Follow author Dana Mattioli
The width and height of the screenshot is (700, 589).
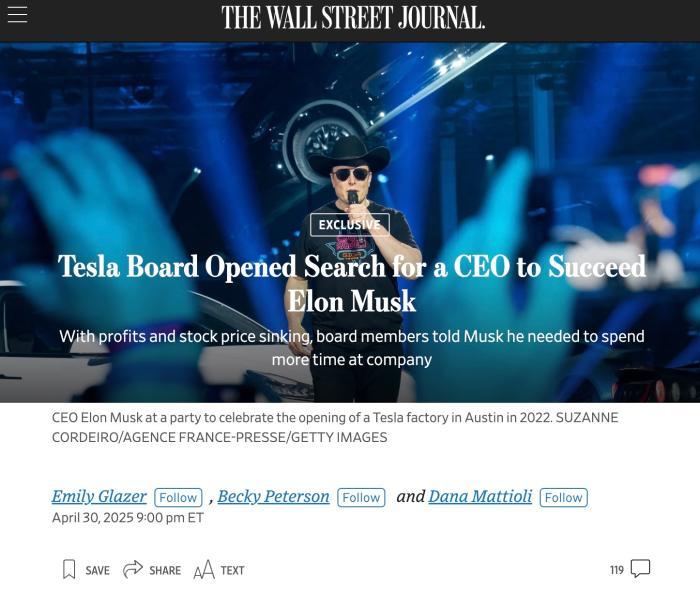pos(563,497)
